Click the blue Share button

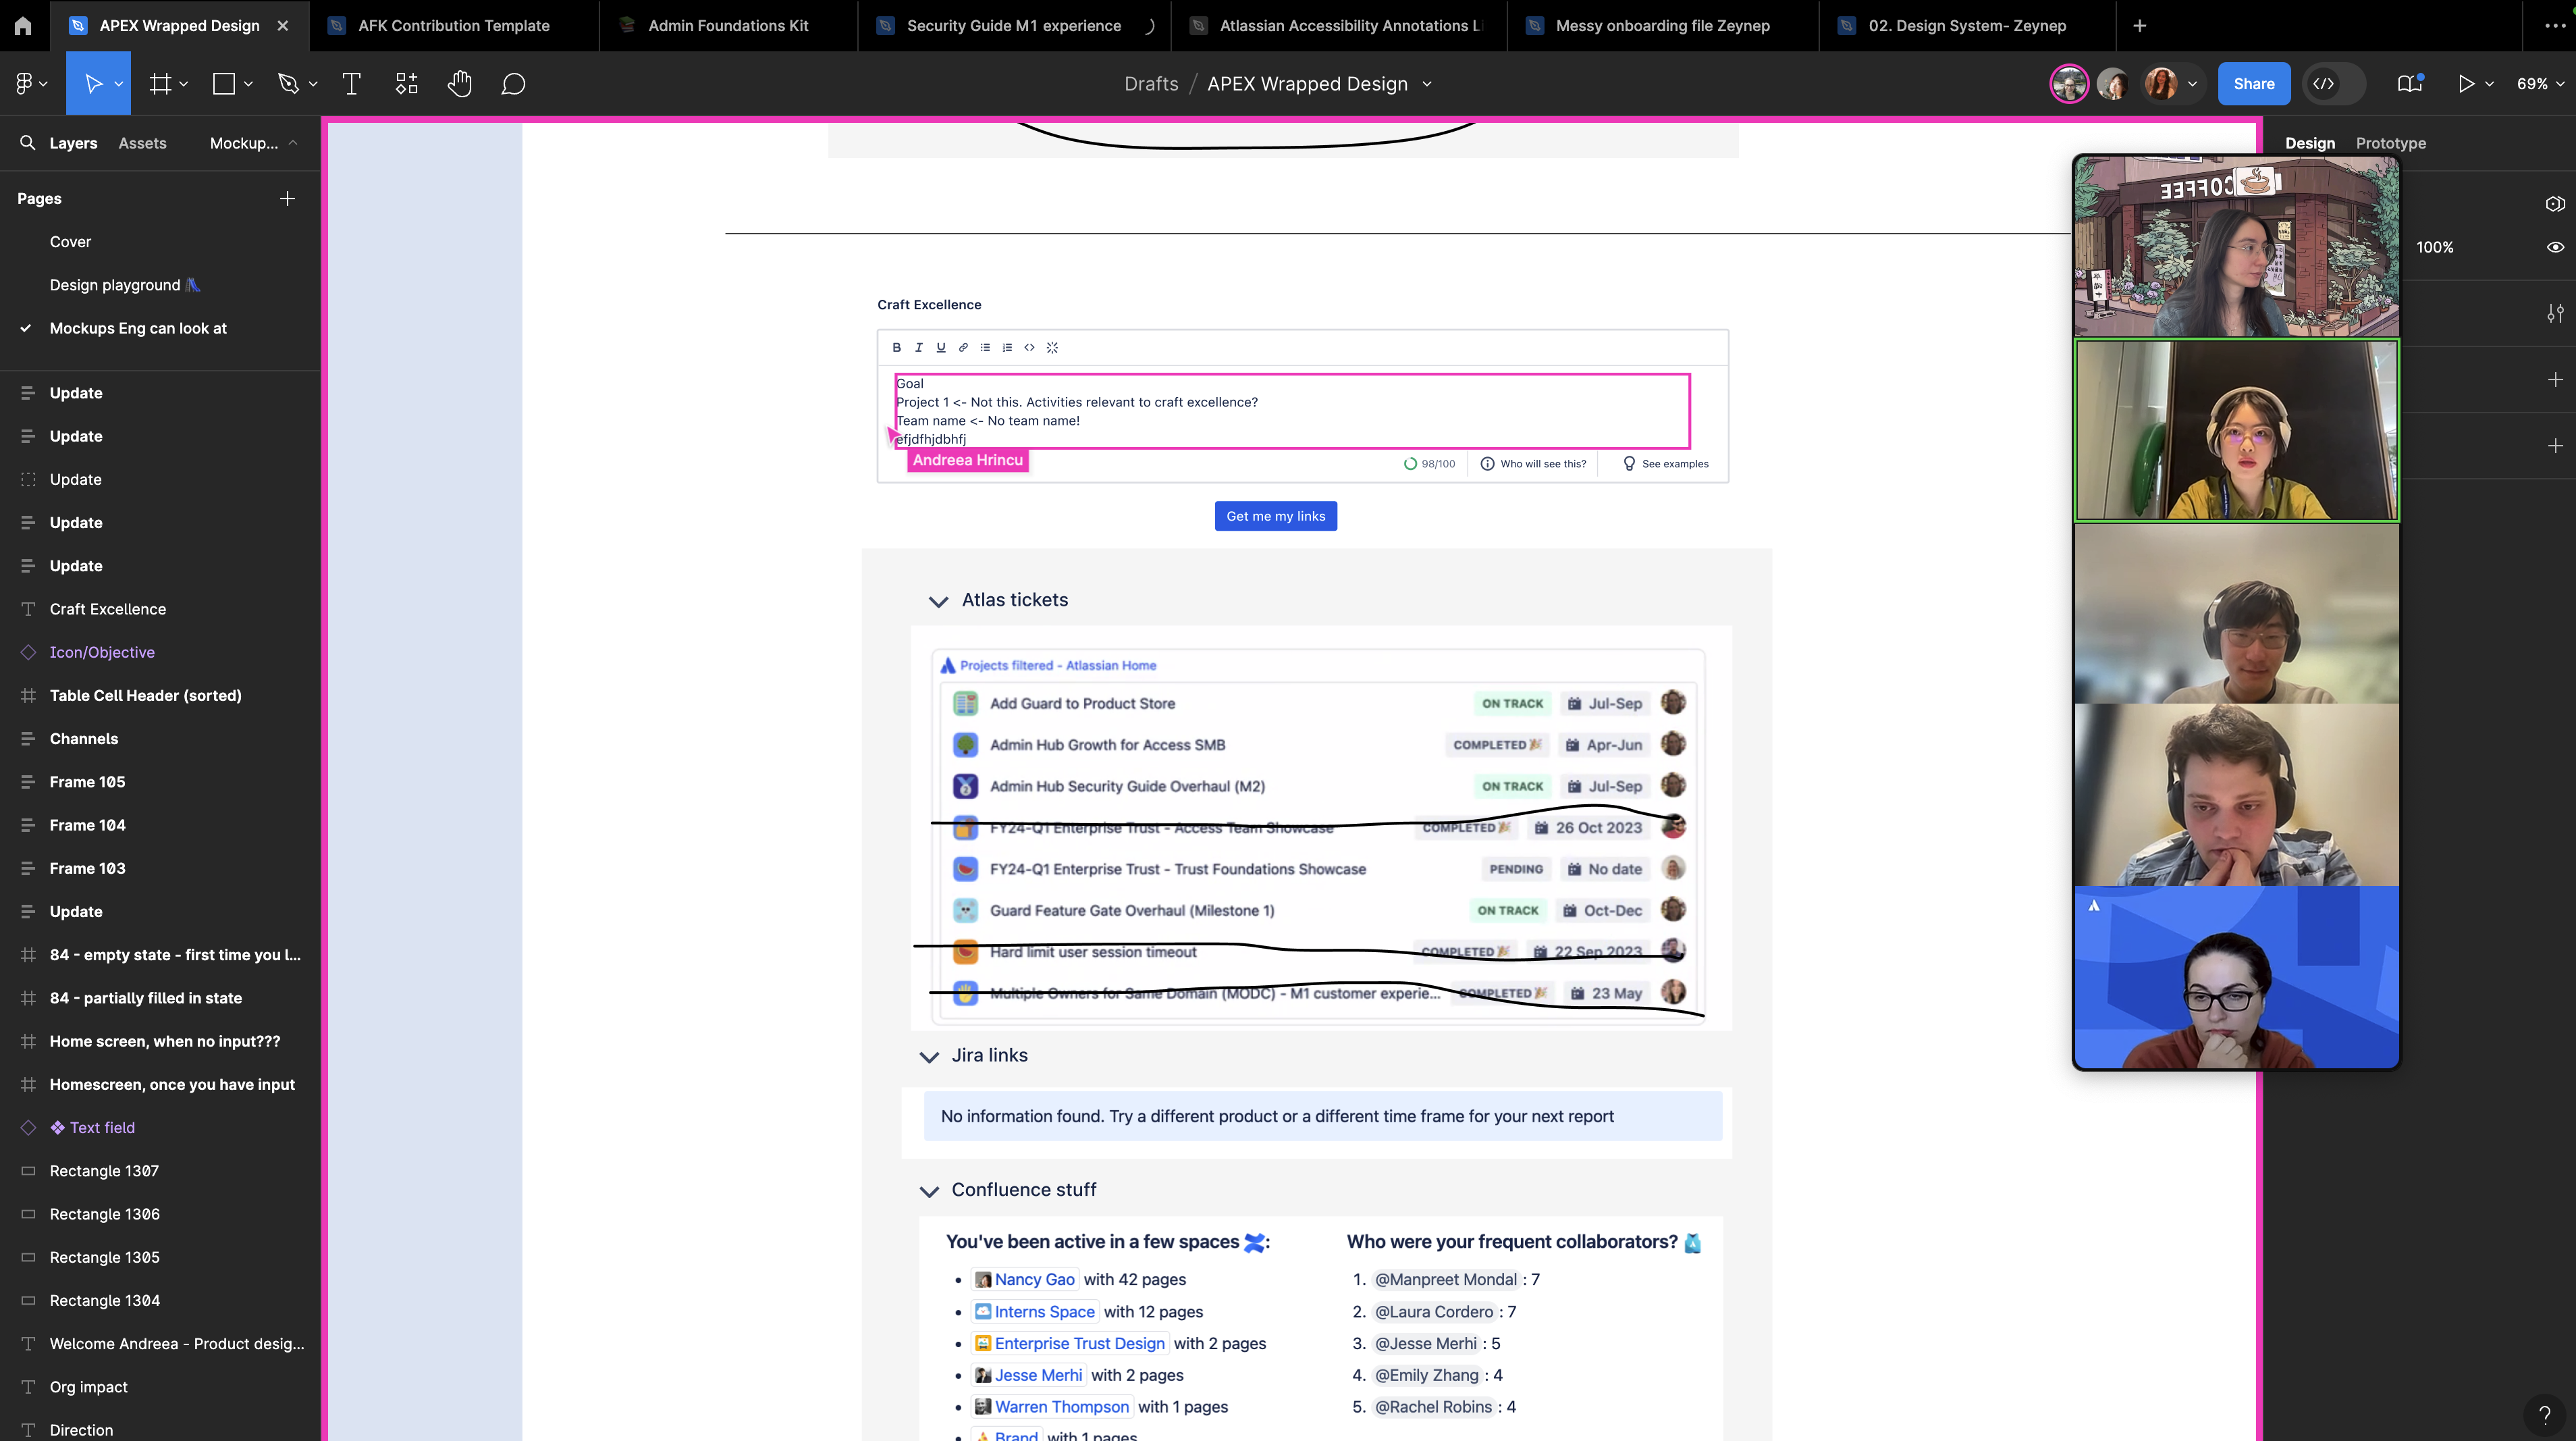[2253, 84]
